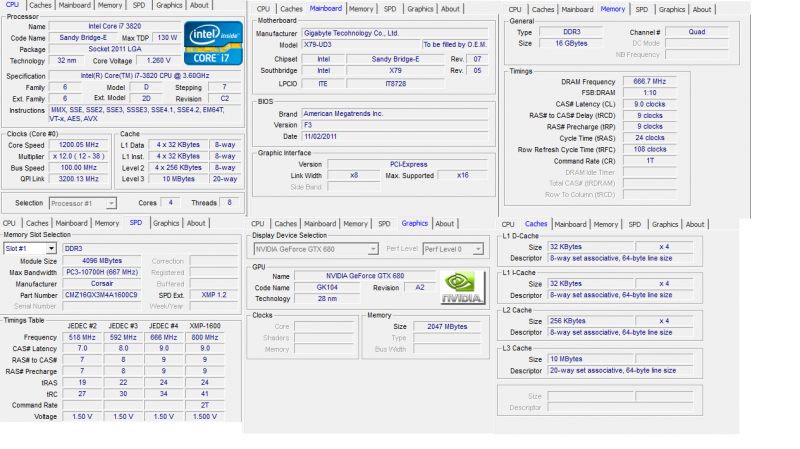
Task: Switch to CPU tab in the Motherboard info window
Action: click(x=263, y=9)
